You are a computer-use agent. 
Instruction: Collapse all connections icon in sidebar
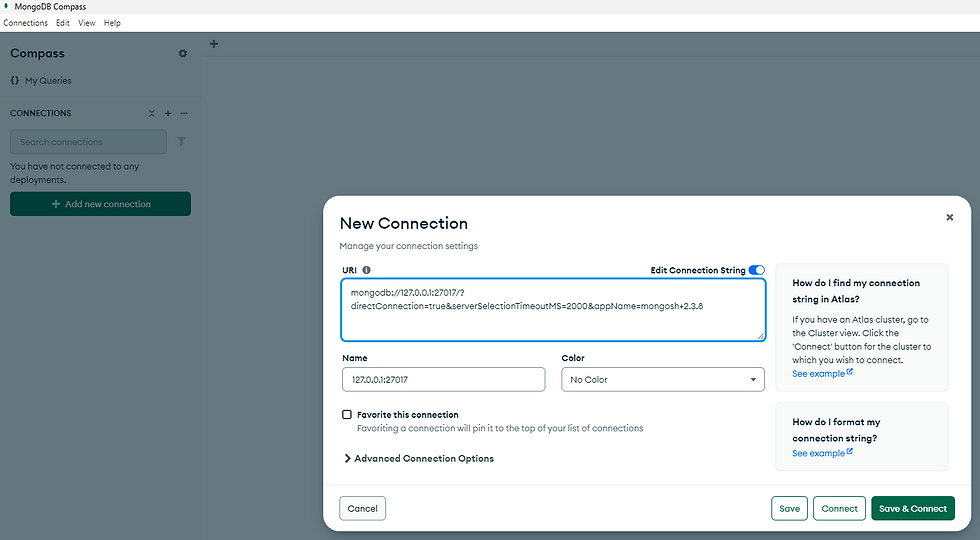152,114
